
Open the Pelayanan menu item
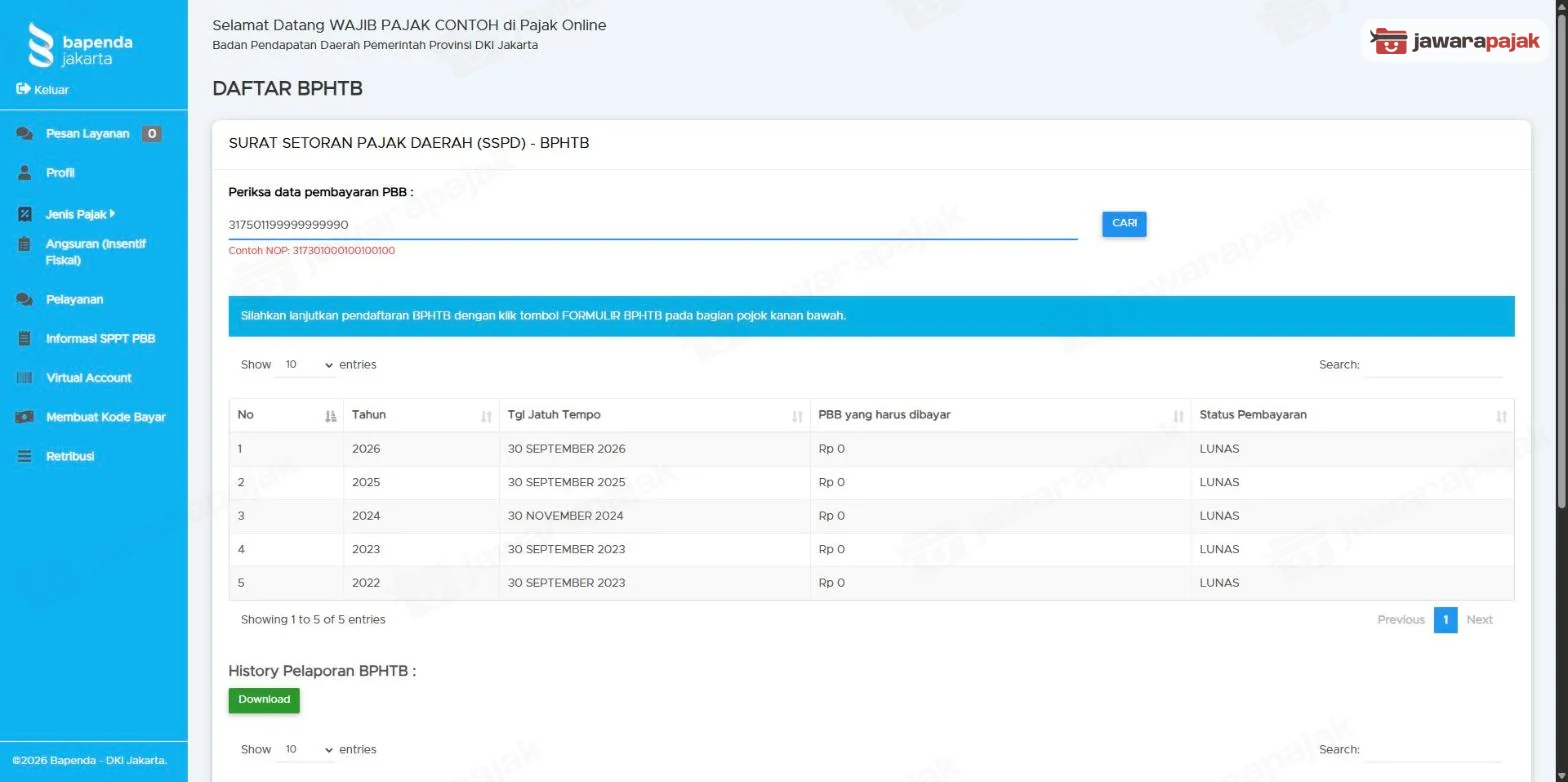tap(74, 300)
